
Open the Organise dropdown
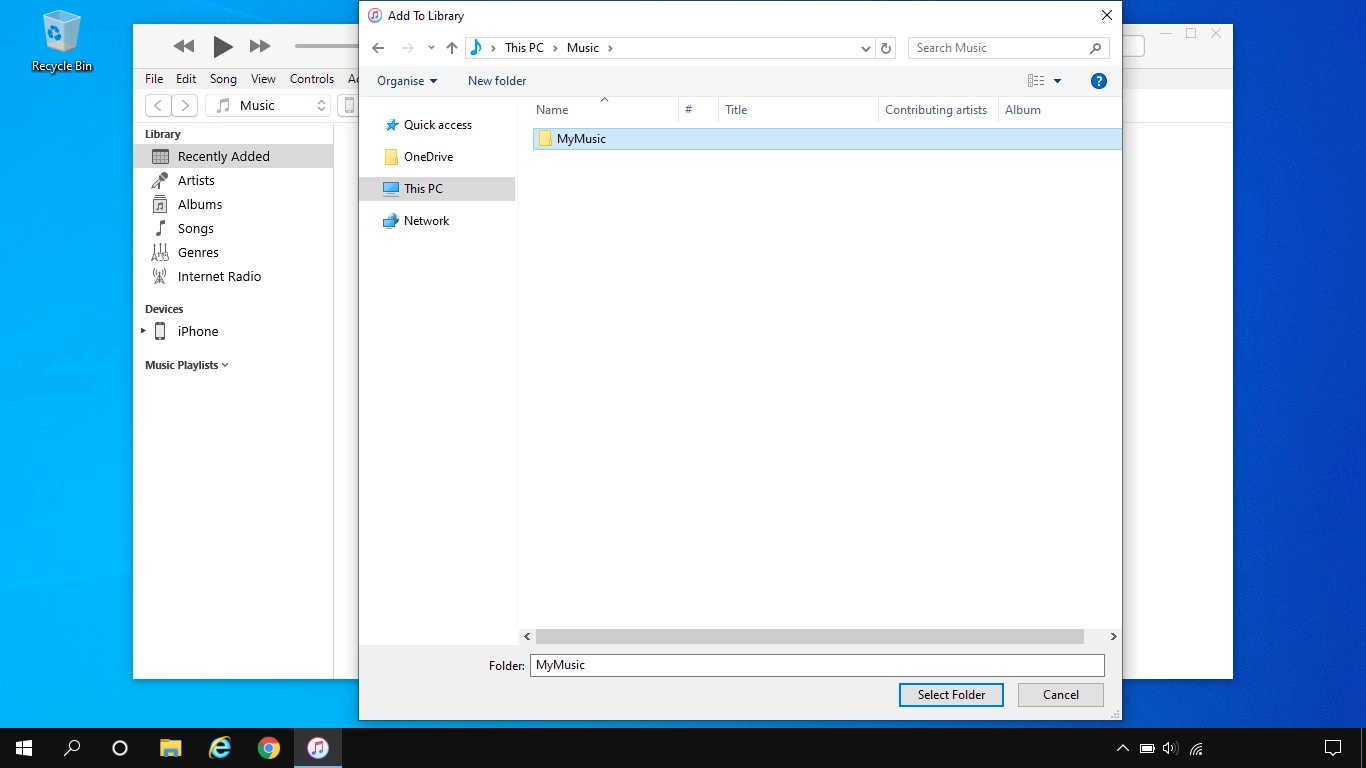coord(406,80)
